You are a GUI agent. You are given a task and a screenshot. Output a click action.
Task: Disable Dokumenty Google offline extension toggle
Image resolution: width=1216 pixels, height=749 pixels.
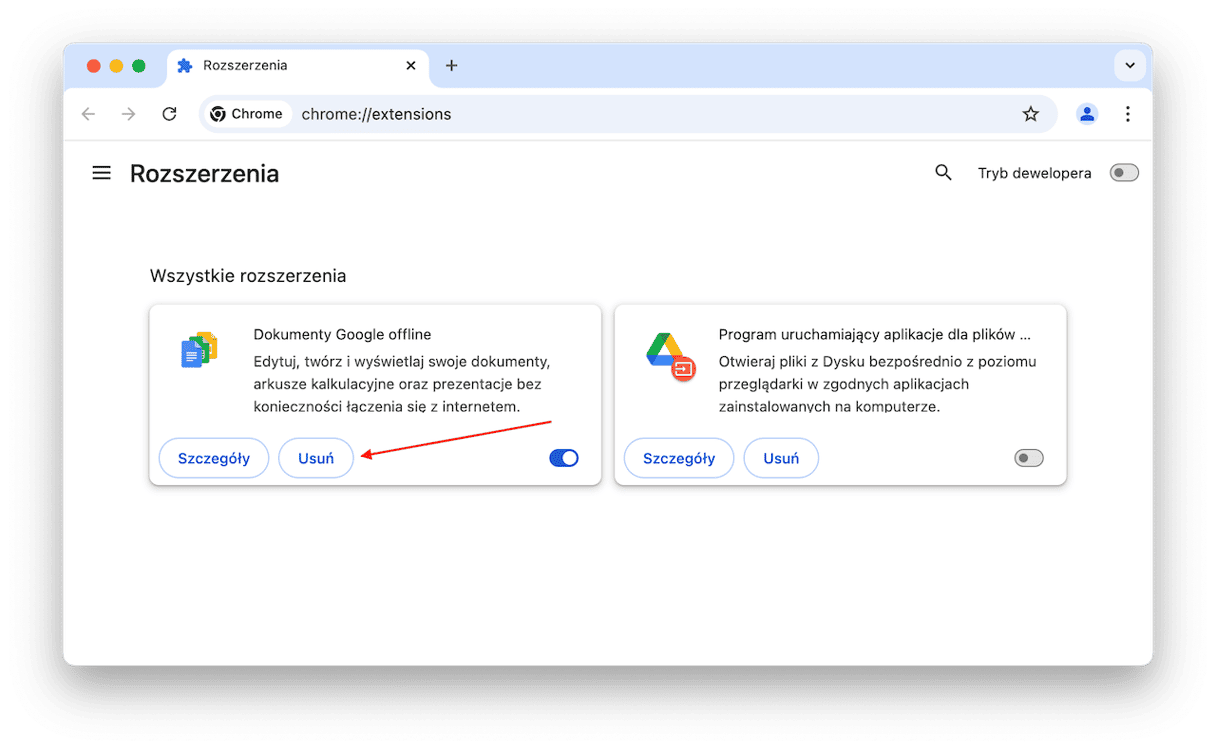pyautogui.click(x=564, y=458)
